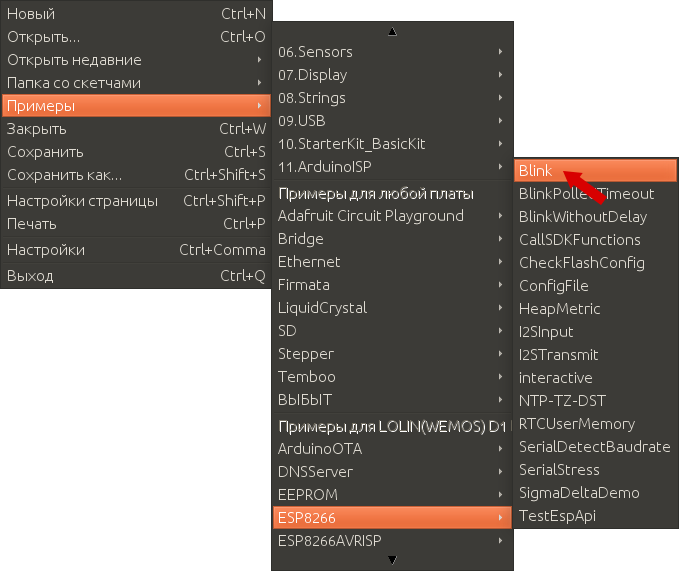This screenshot has height=571, width=679.
Task: Open the LiquidCrystal examples submenu
Action: (x=392, y=307)
